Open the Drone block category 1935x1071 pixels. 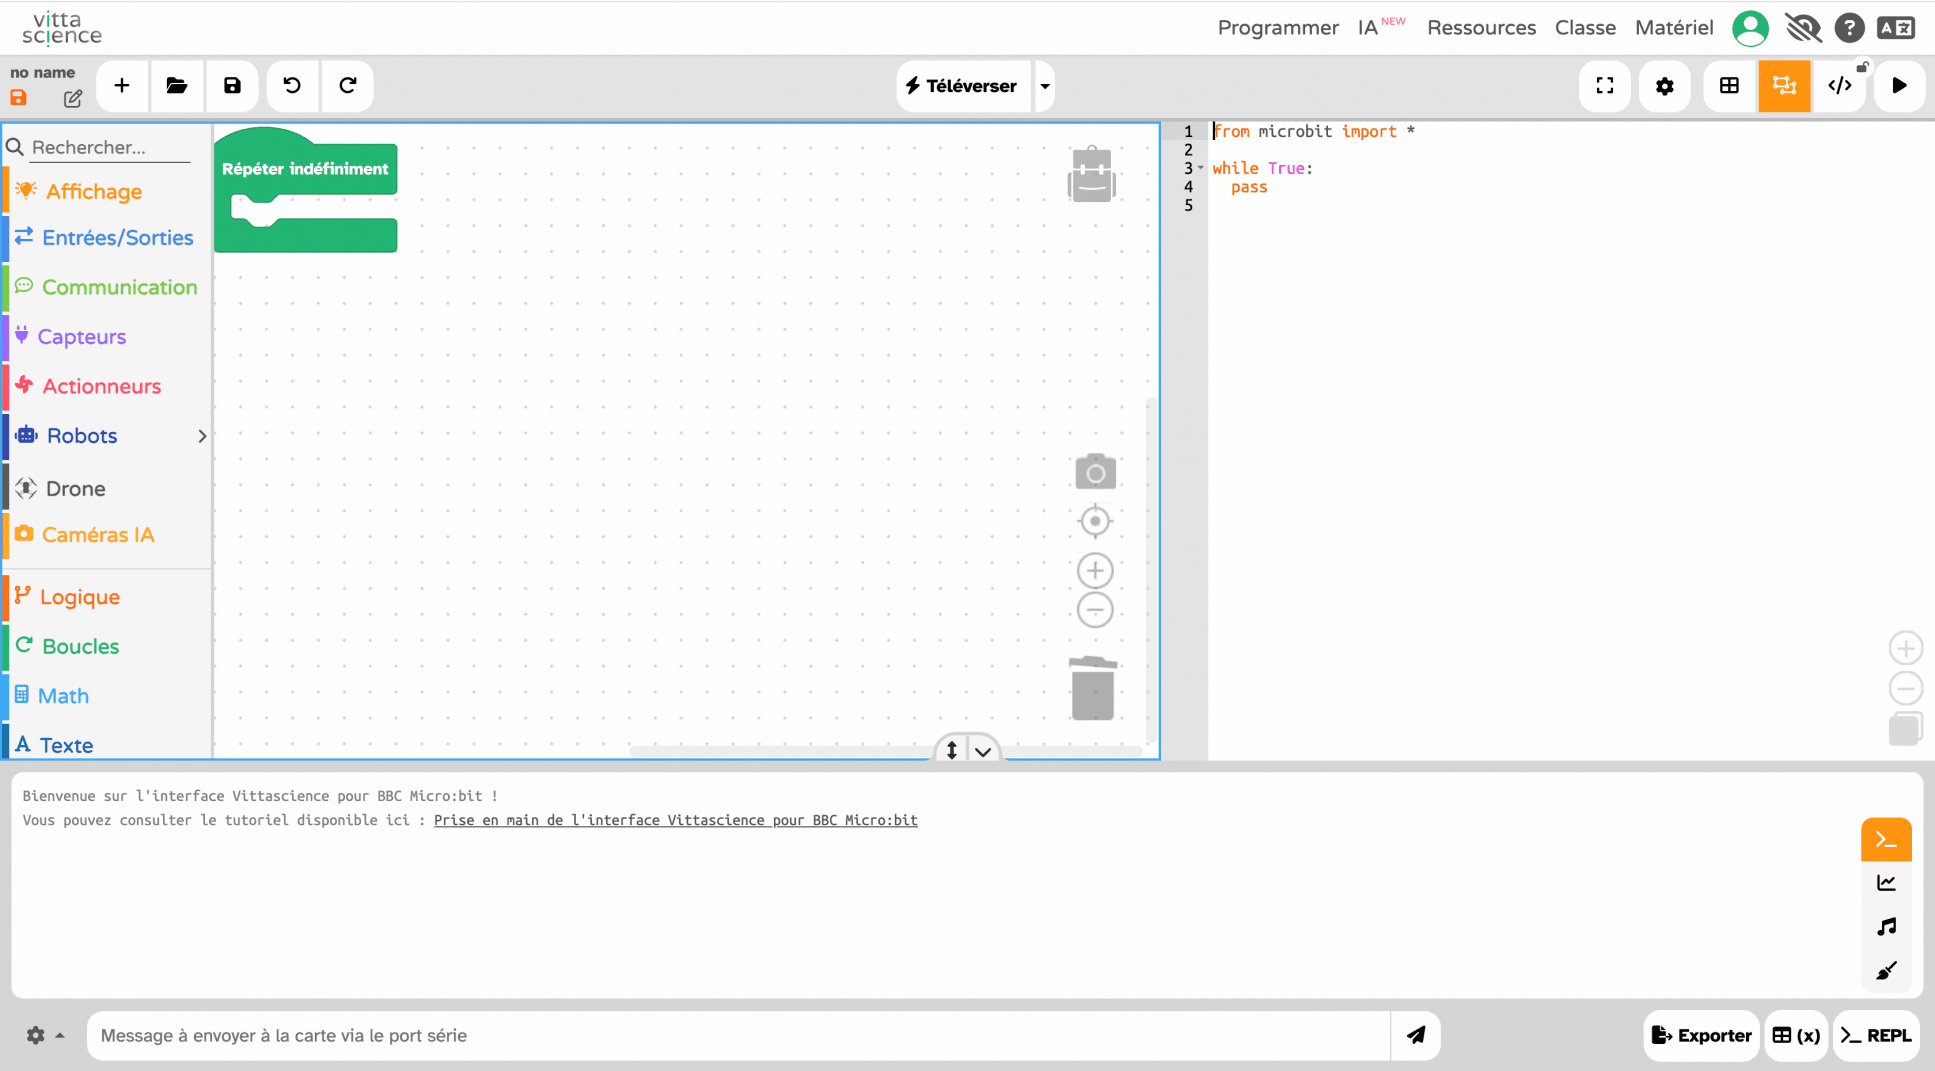coord(107,488)
